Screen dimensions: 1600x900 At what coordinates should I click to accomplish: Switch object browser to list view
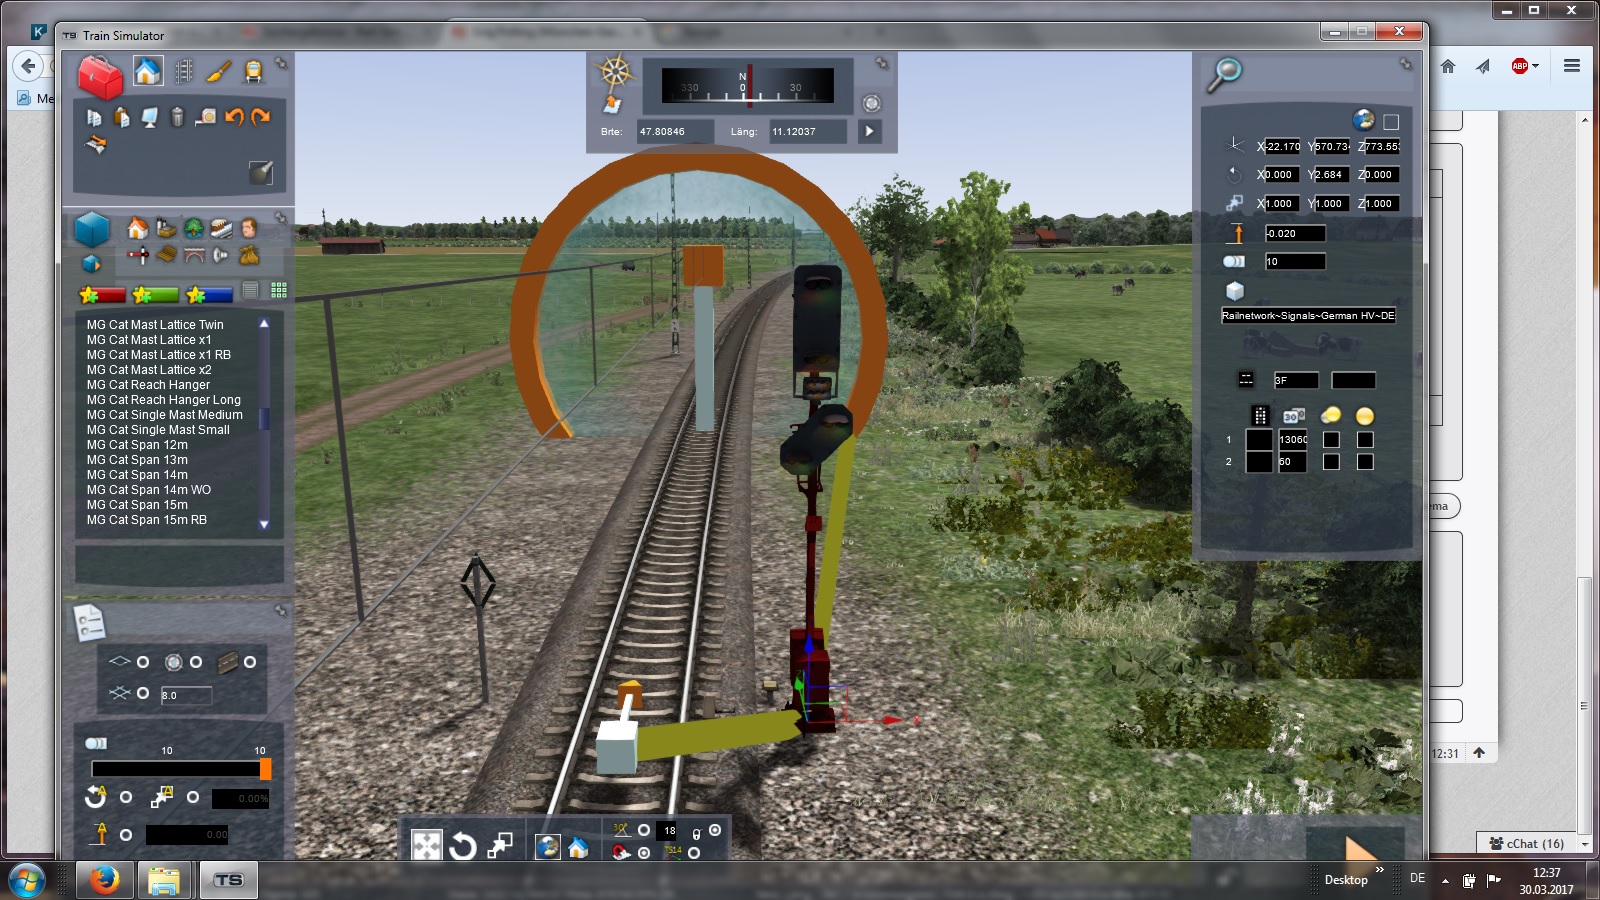(x=251, y=291)
